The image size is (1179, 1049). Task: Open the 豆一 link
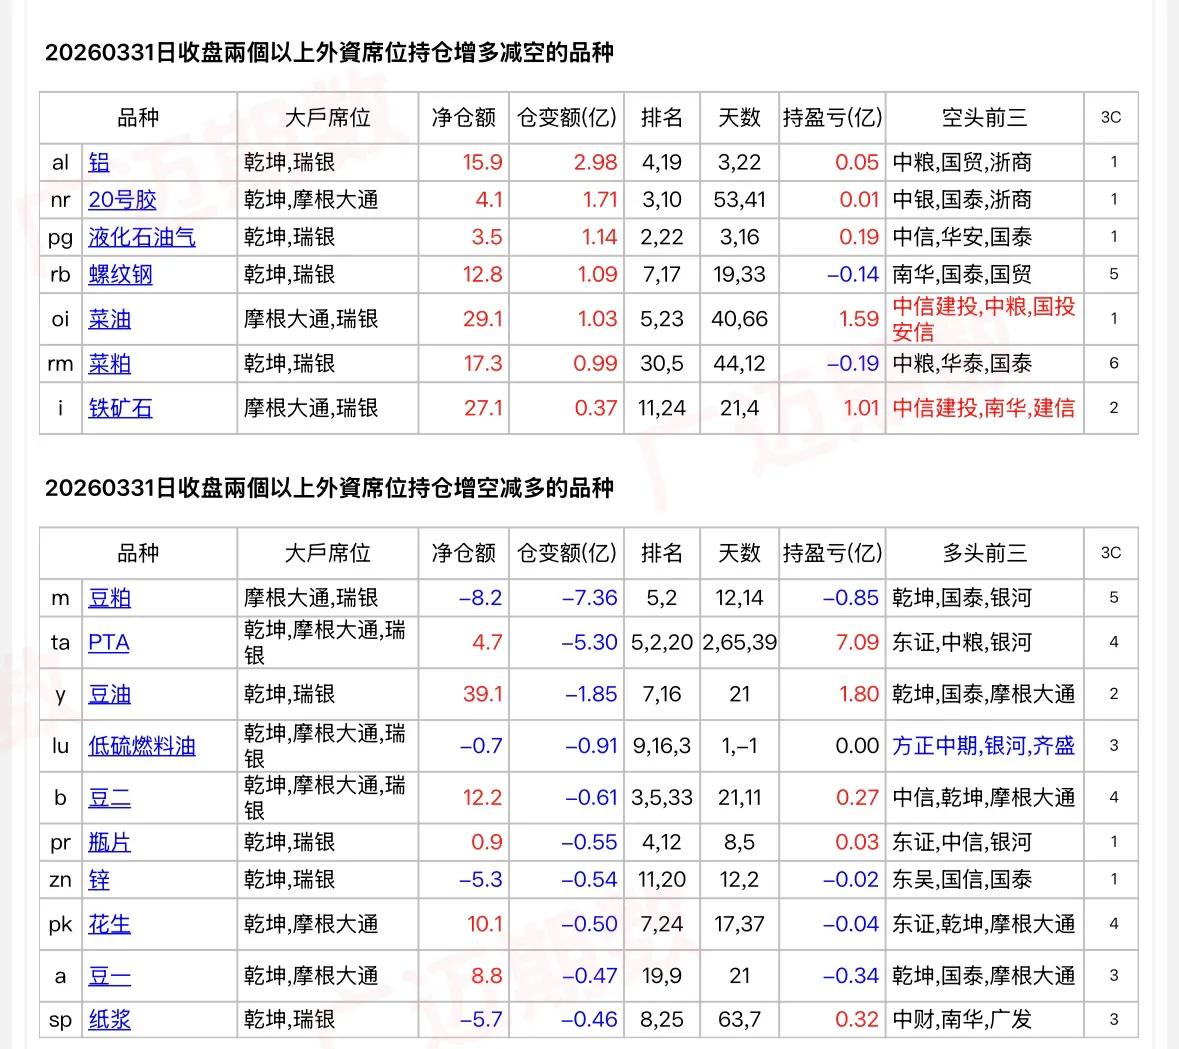point(109,976)
